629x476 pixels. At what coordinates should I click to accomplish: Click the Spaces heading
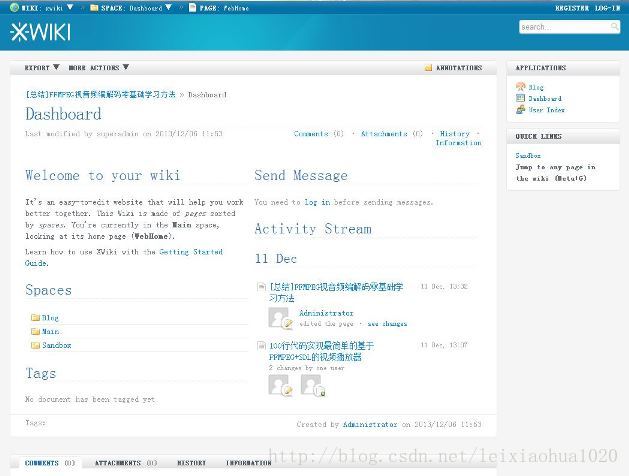(x=49, y=290)
